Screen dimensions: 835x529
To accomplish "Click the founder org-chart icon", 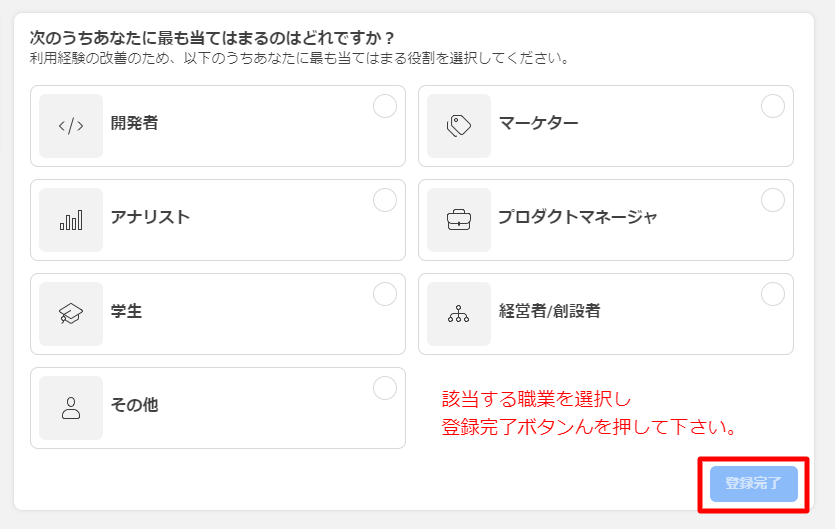I will coord(459,314).
